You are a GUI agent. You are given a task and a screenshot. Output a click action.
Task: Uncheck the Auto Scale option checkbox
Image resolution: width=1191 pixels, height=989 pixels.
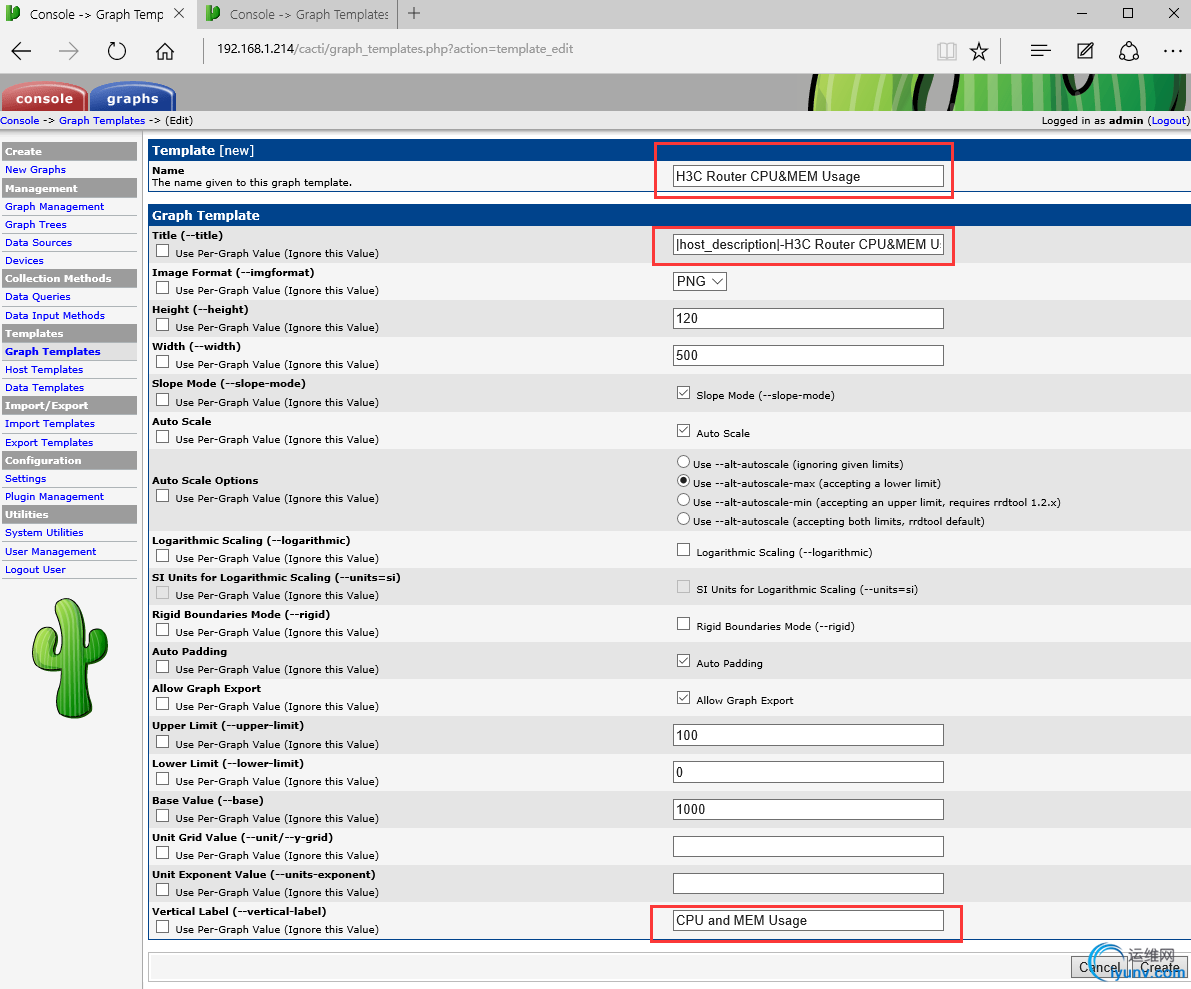(x=684, y=431)
